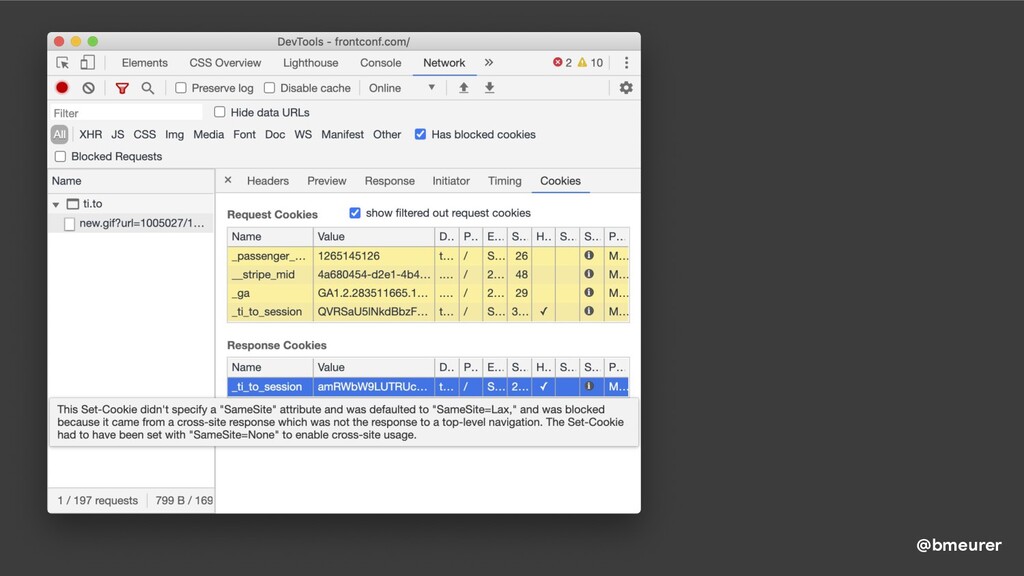Open Timing tab of request
Image resolution: width=1024 pixels, height=576 pixels.
point(505,181)
